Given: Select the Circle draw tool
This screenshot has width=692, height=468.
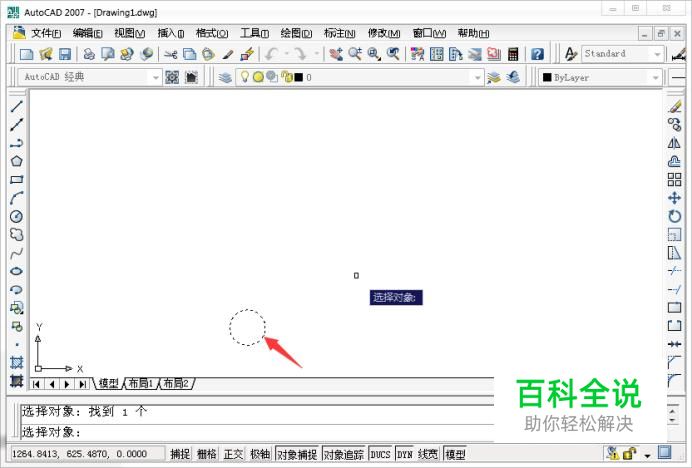Looking at the screenshot, I should [17, 216].
